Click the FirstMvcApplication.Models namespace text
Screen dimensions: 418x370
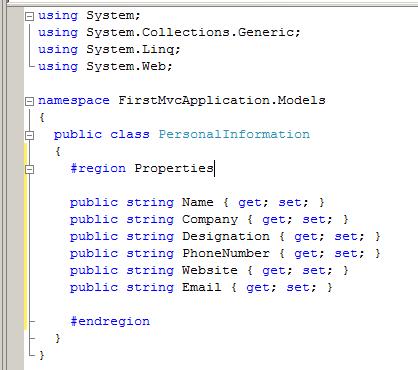pyautogui.click(x=222, y=101)
